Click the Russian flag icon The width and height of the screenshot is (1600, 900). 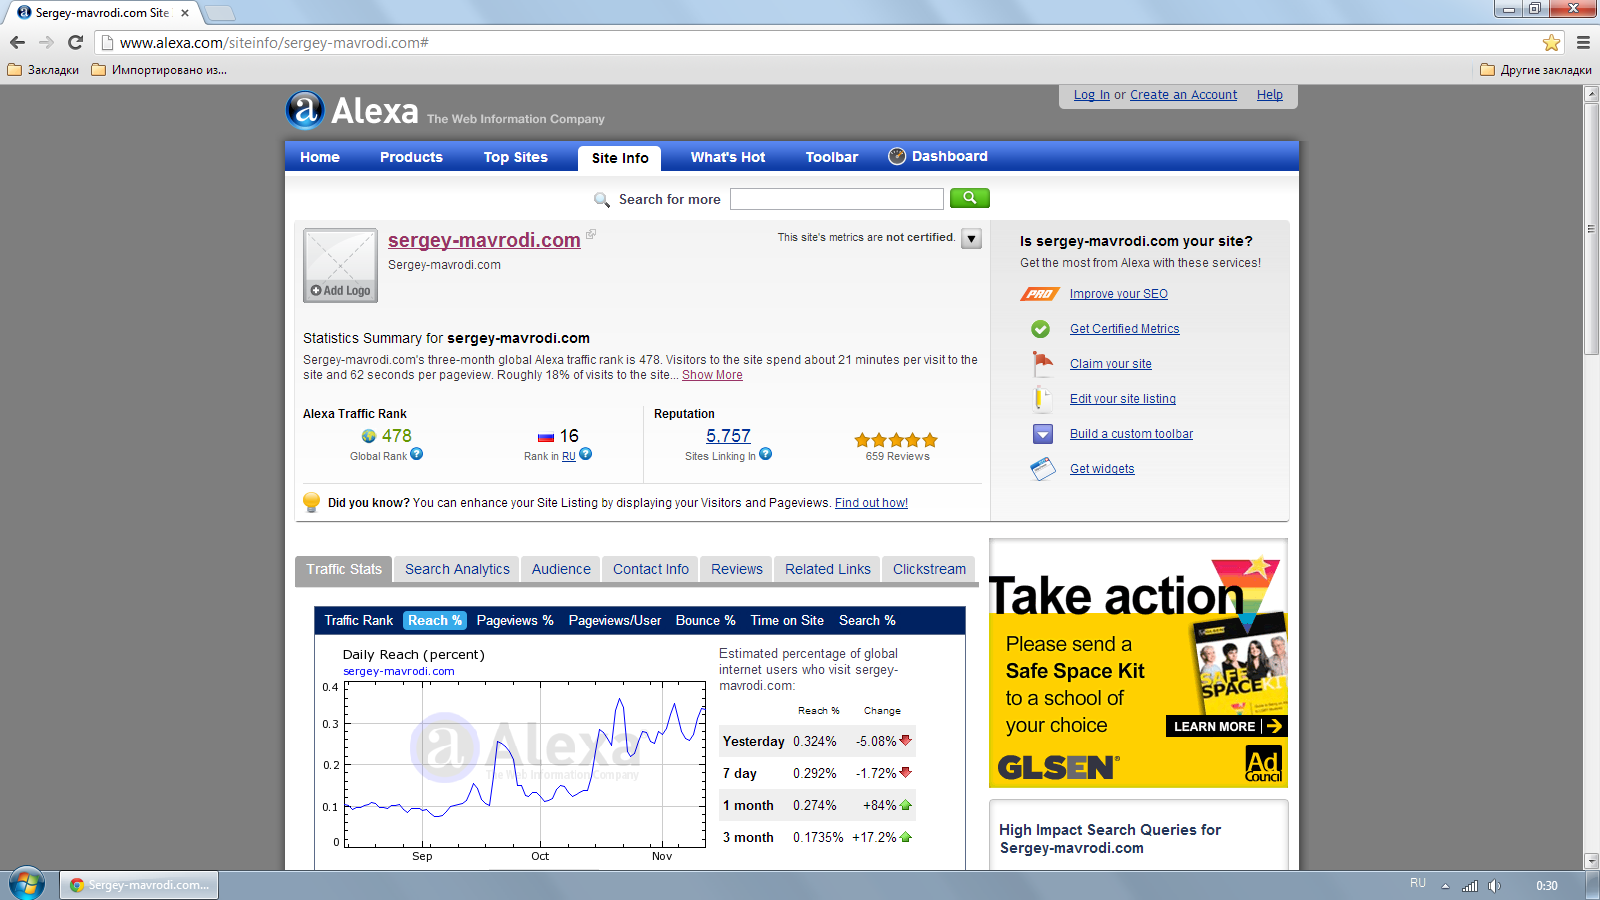click(546, 437)
